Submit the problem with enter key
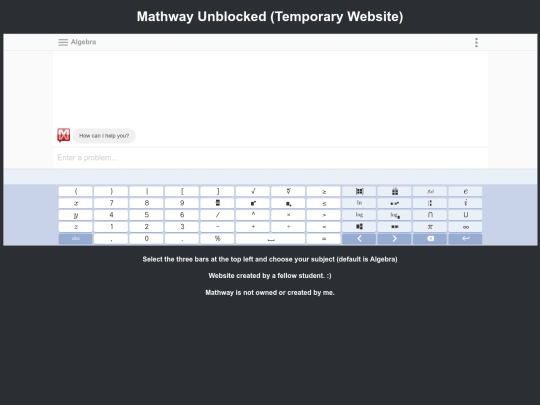 (465, 239)
